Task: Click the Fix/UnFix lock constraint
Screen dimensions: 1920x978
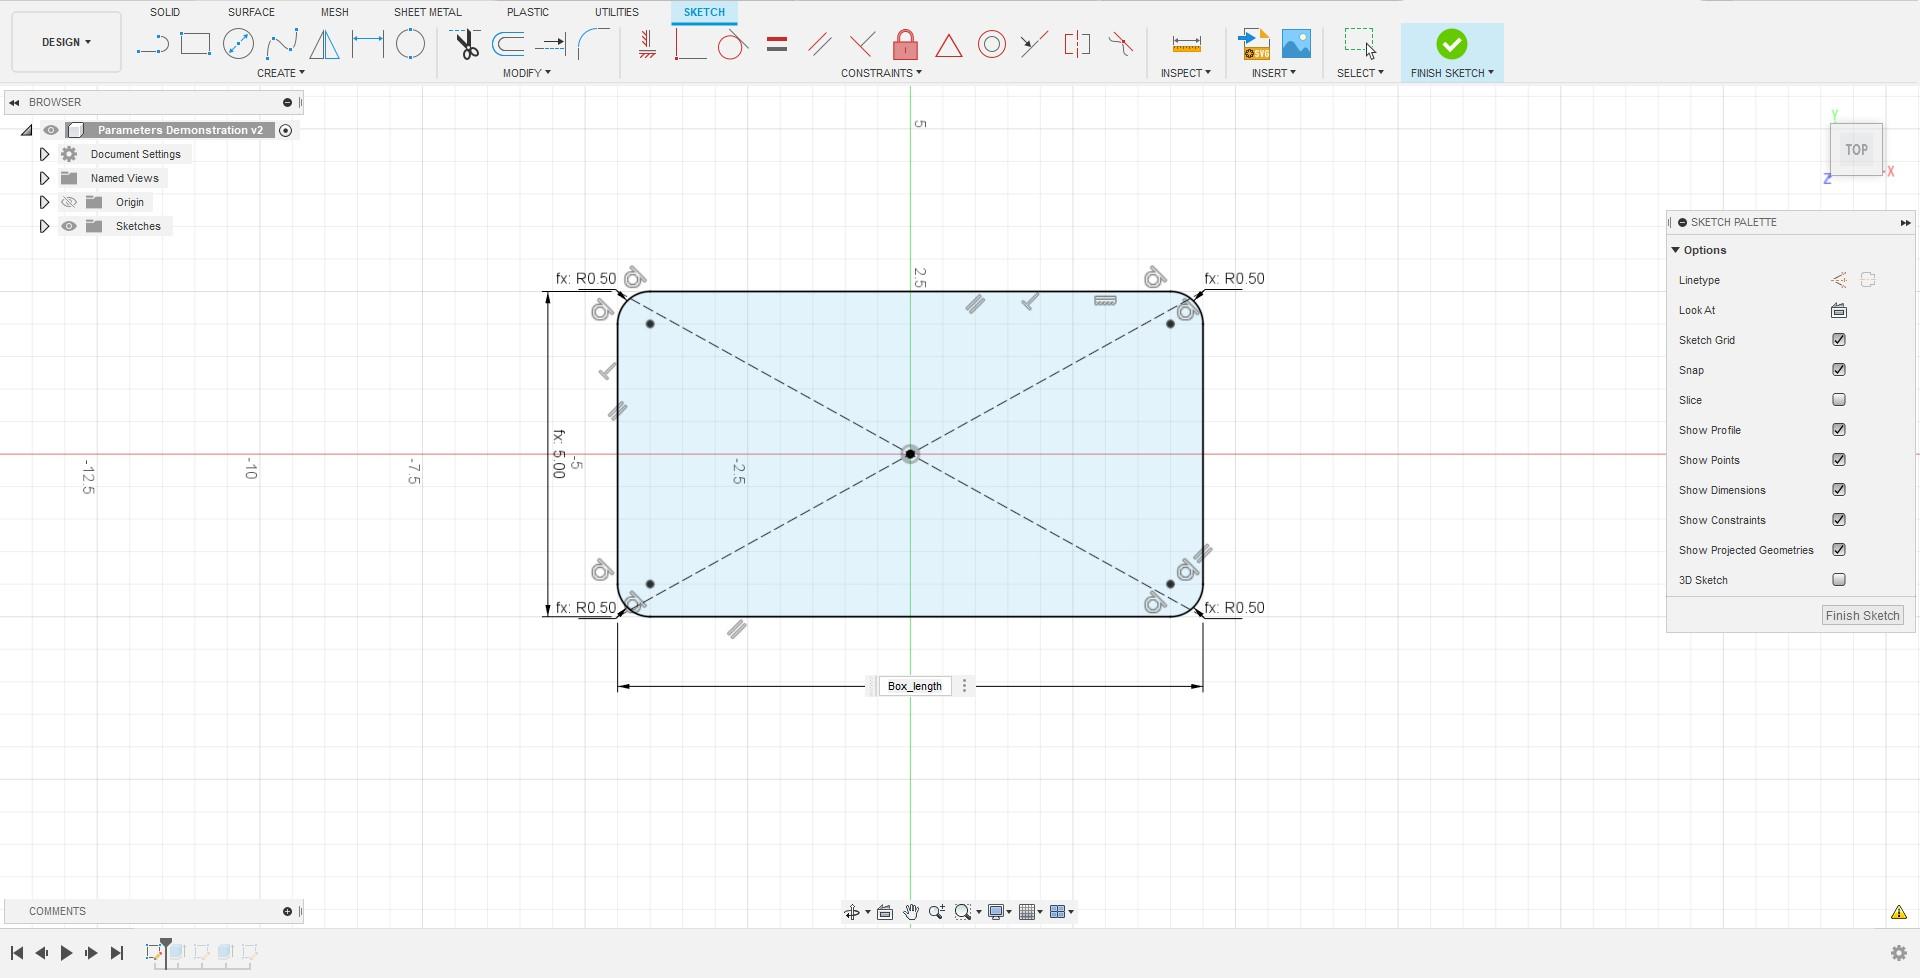Action: pyautogui.click(x=906, y=44)
